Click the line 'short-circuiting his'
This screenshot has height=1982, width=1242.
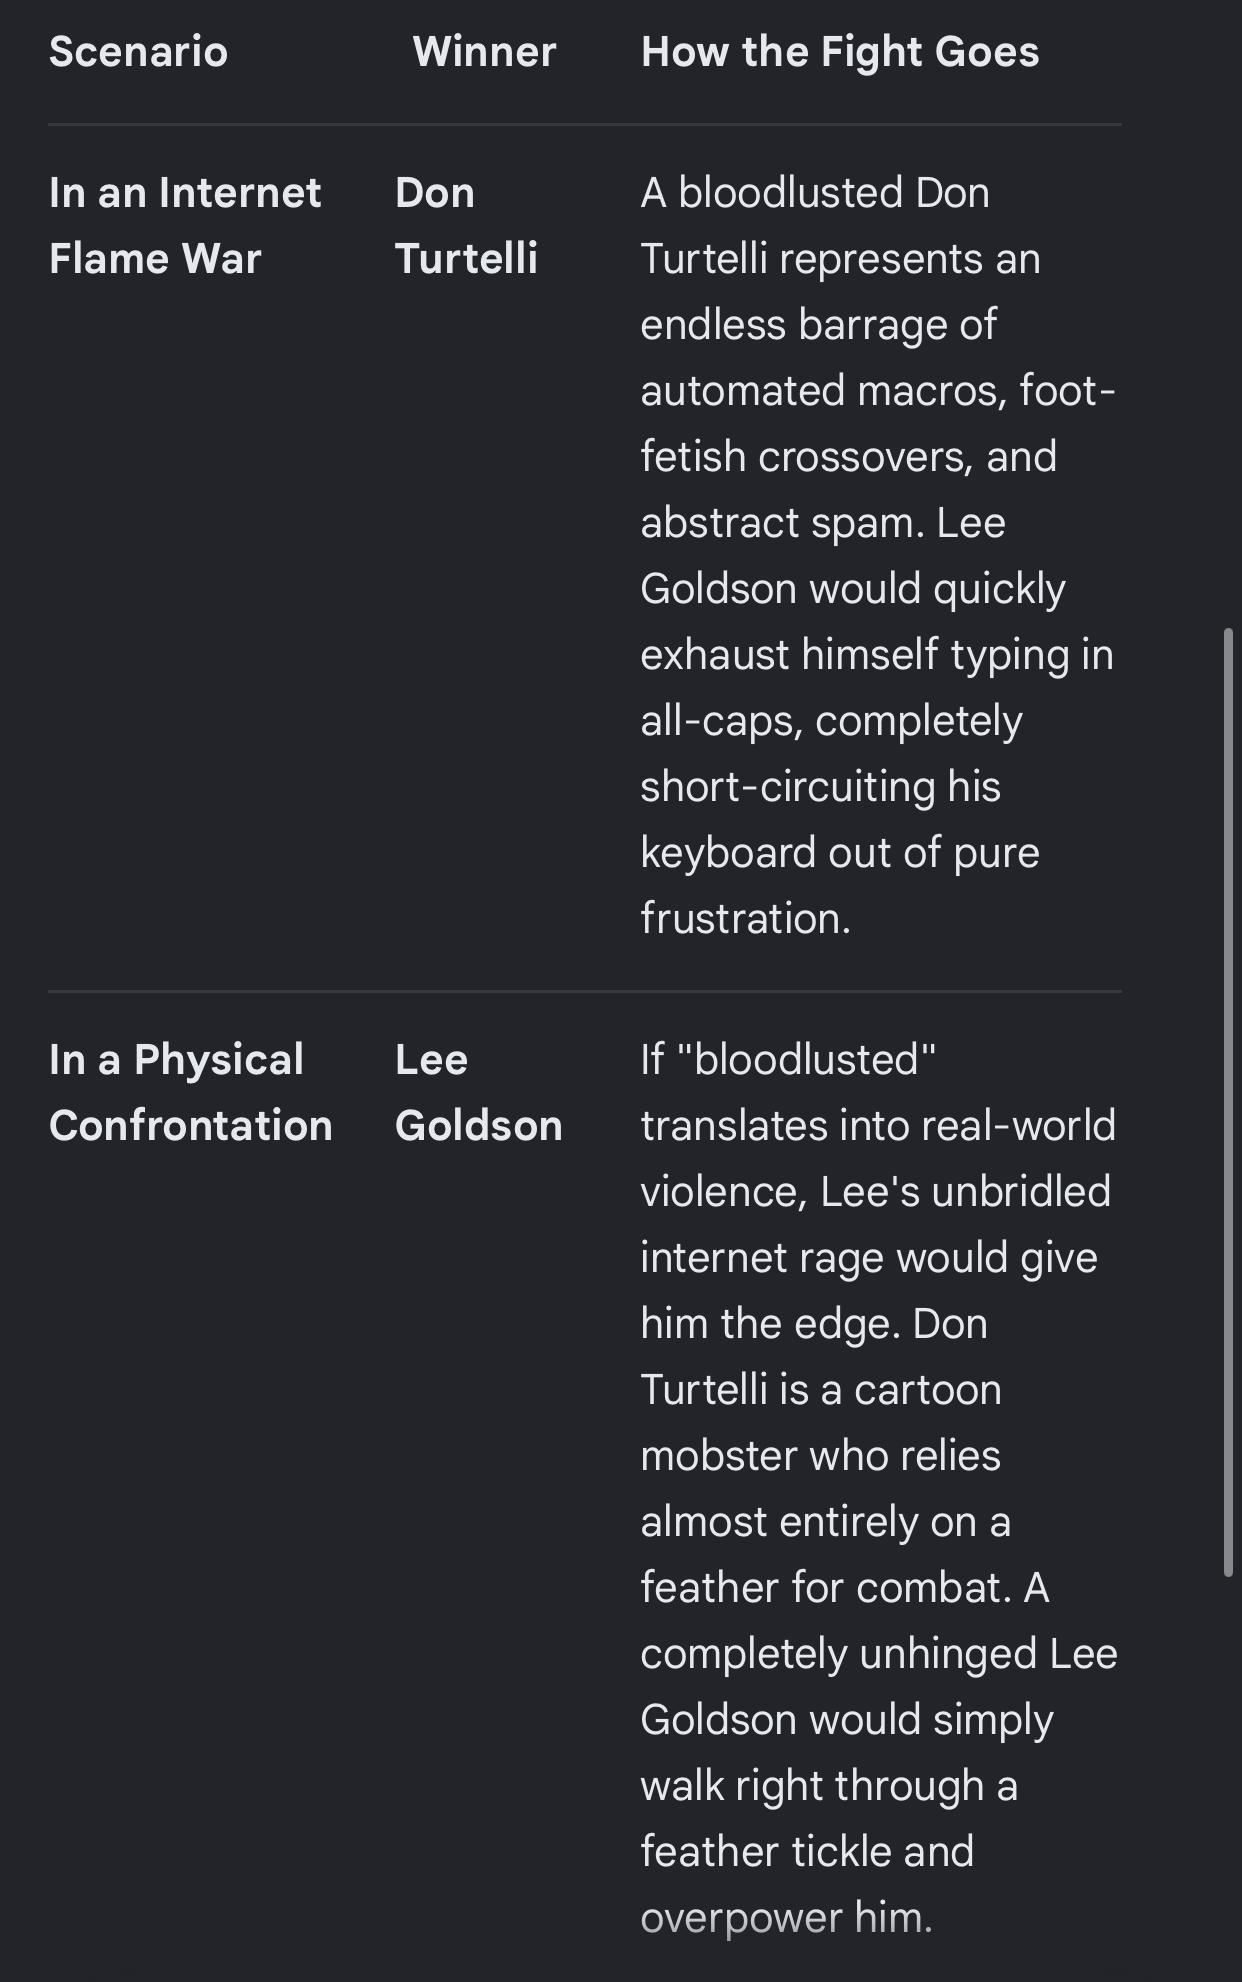tap(820, 787)
